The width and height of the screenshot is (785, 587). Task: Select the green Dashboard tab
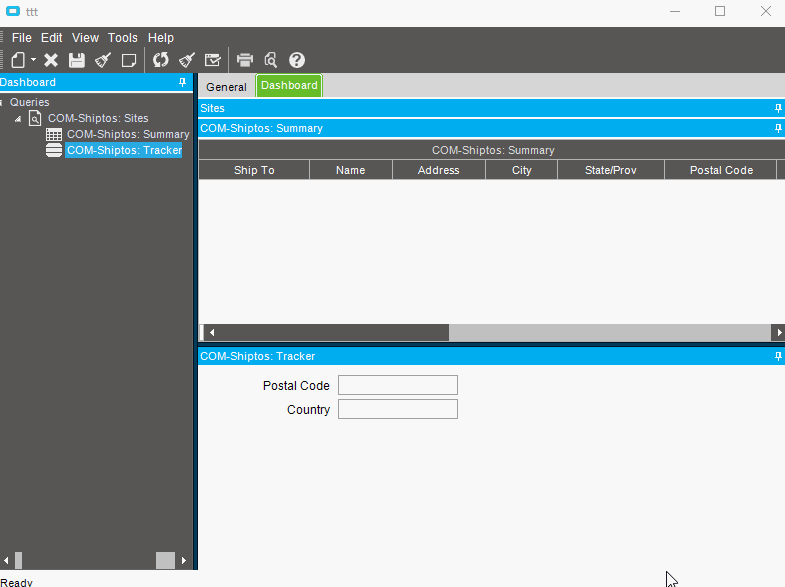pyautogui.click(x=289, y=85)
